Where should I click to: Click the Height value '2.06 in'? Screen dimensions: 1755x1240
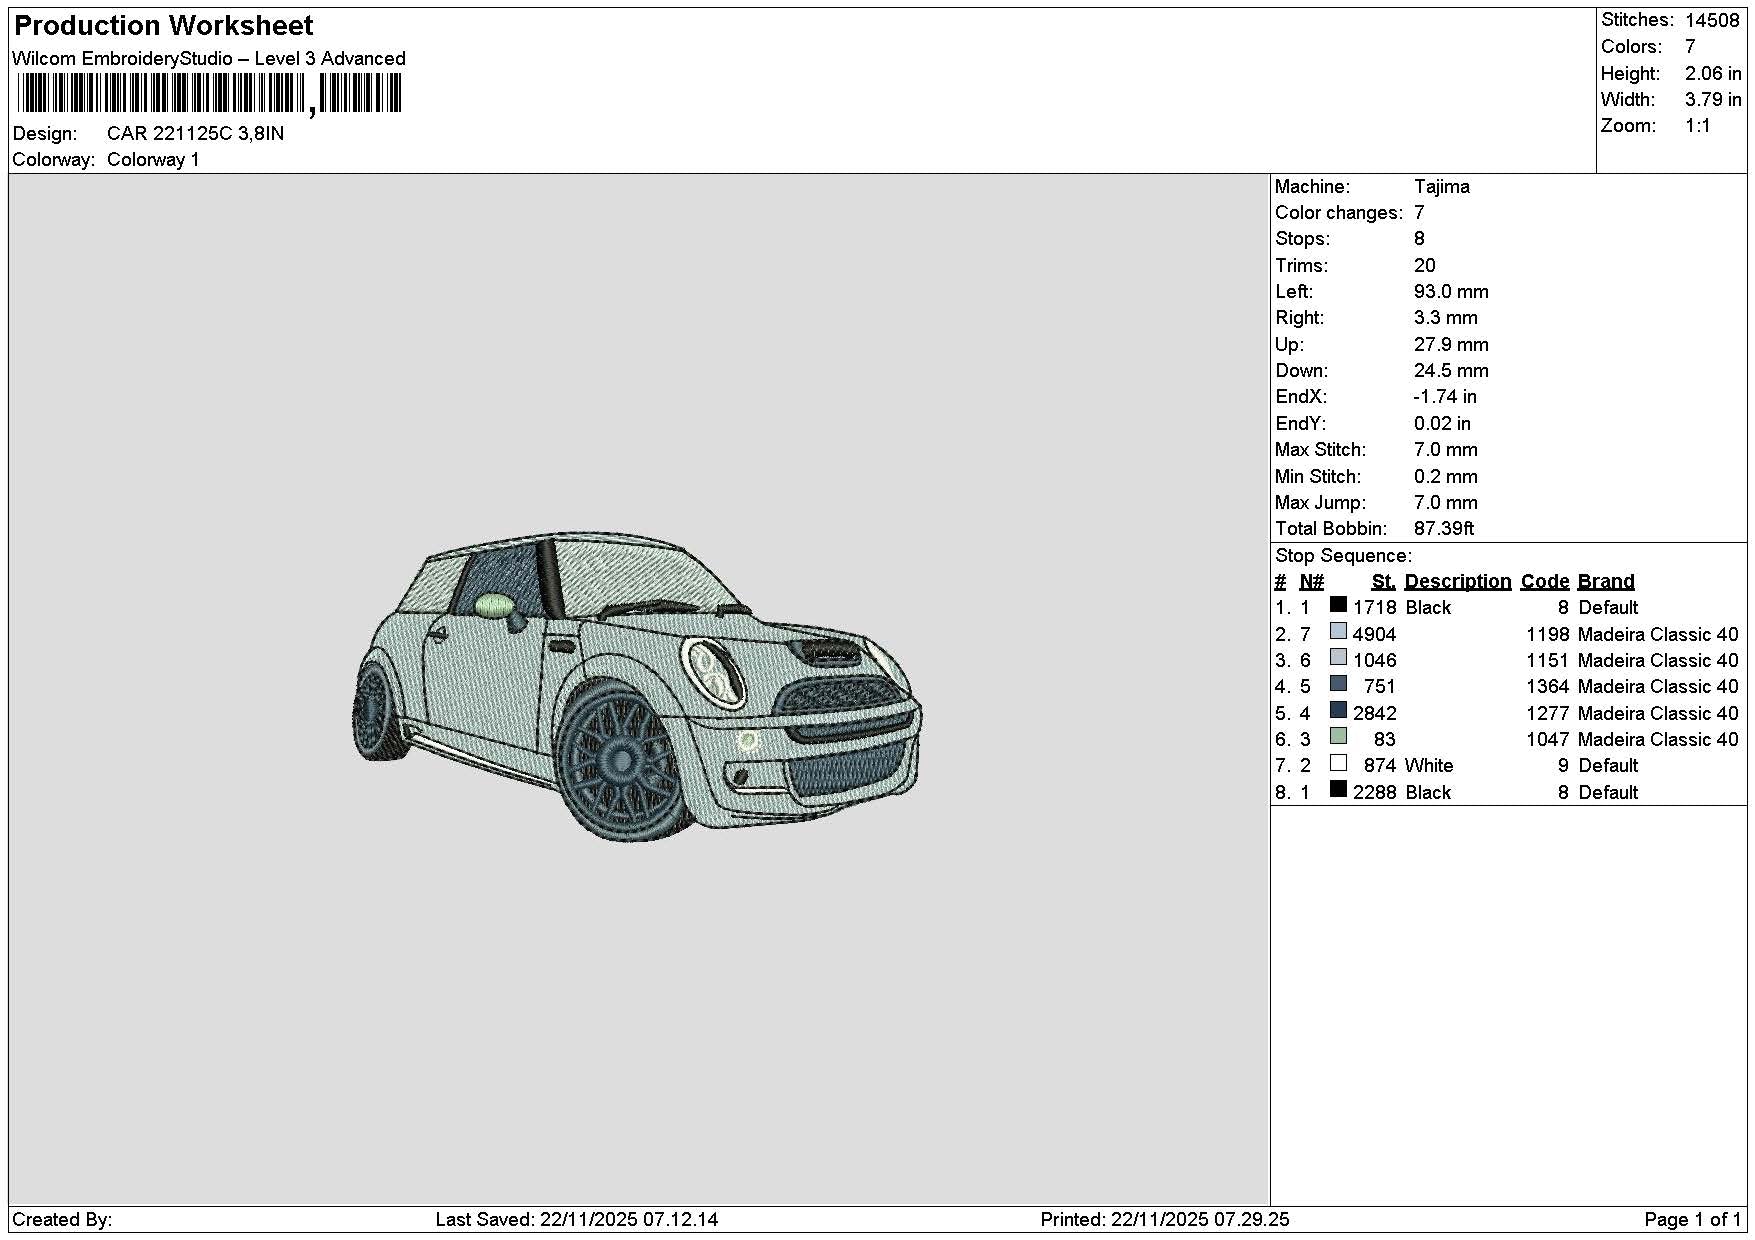pos(1713,73)
